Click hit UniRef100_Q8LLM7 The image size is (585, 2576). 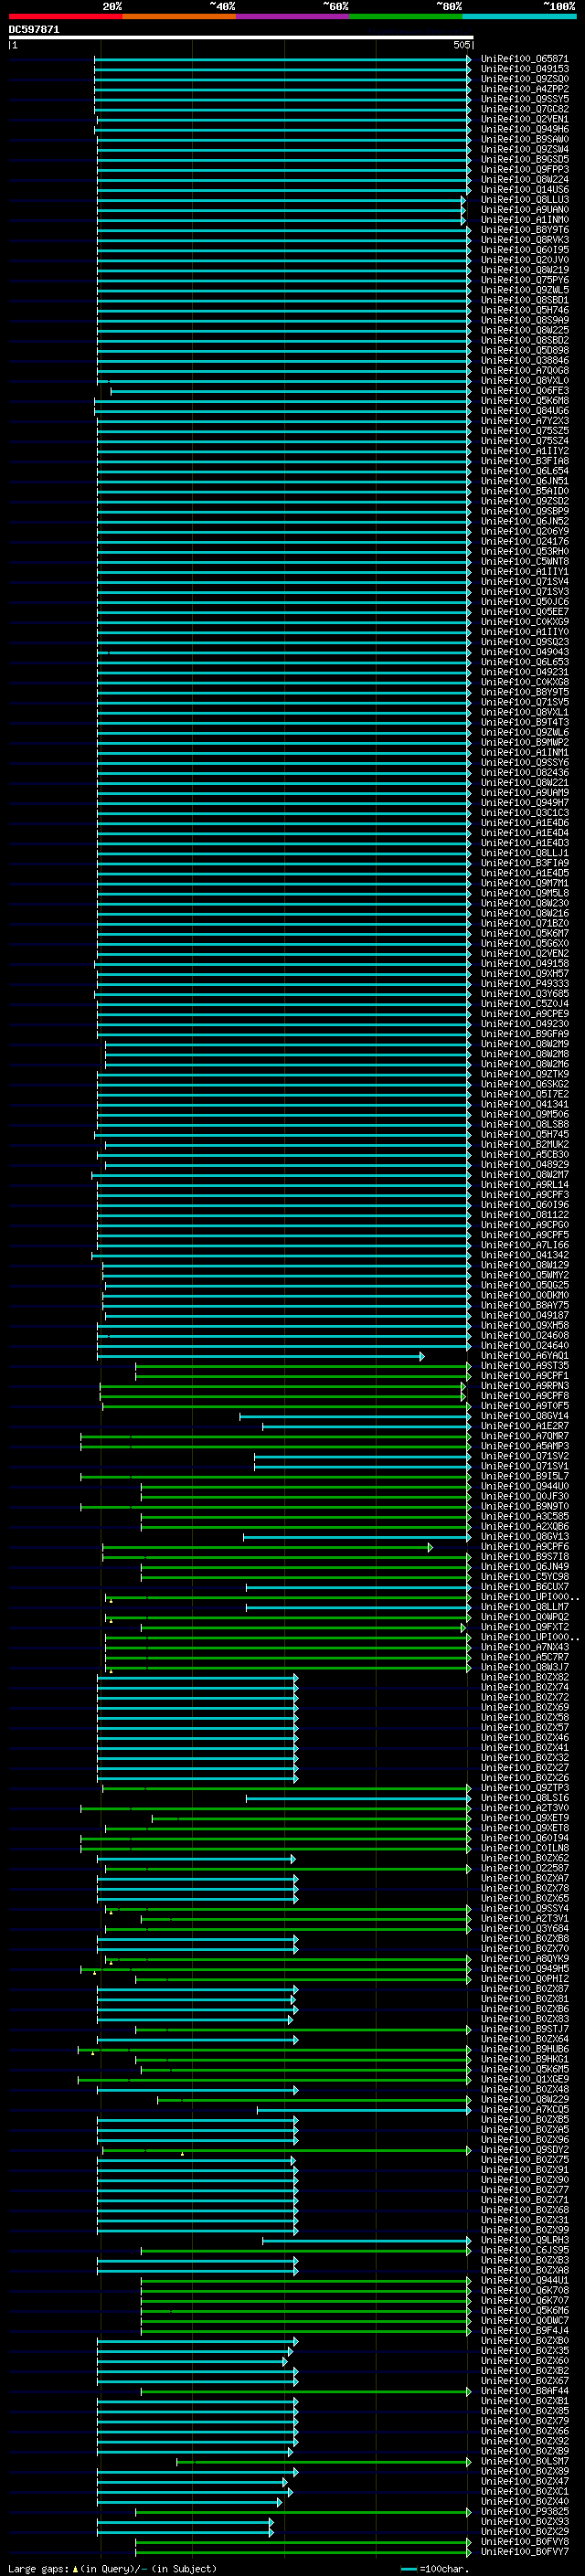click(525, 1607)
